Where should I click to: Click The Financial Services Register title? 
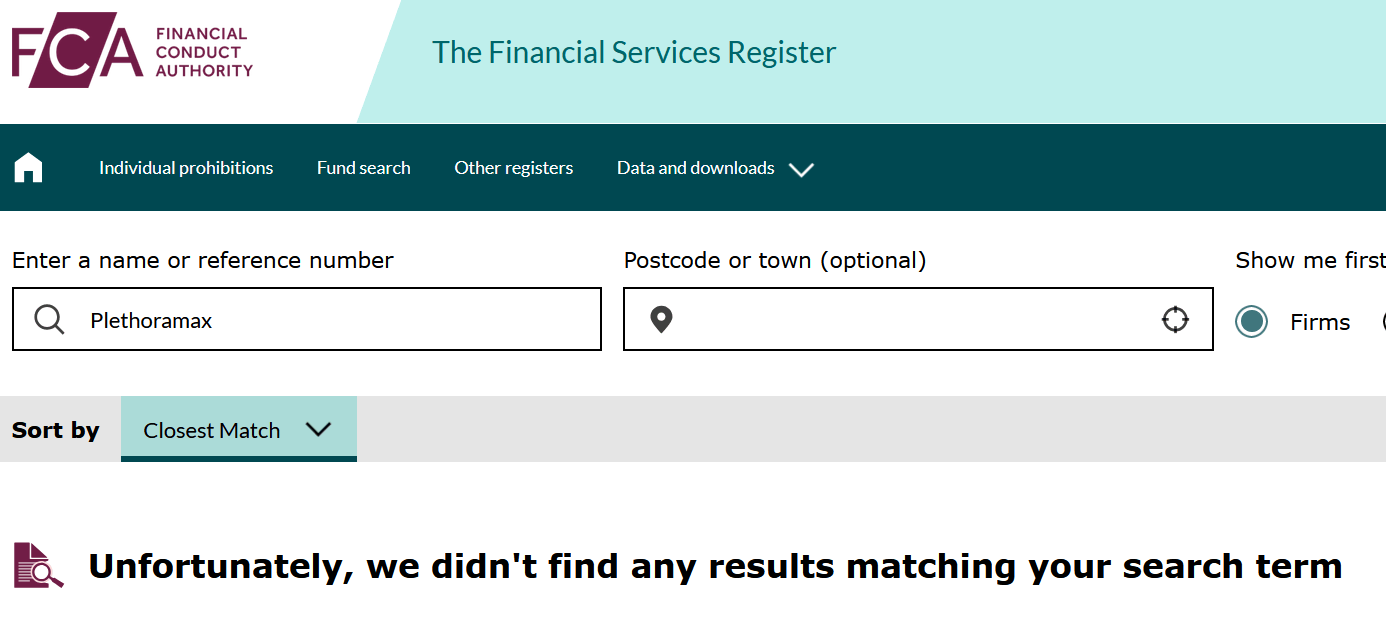tap(634, 52)
